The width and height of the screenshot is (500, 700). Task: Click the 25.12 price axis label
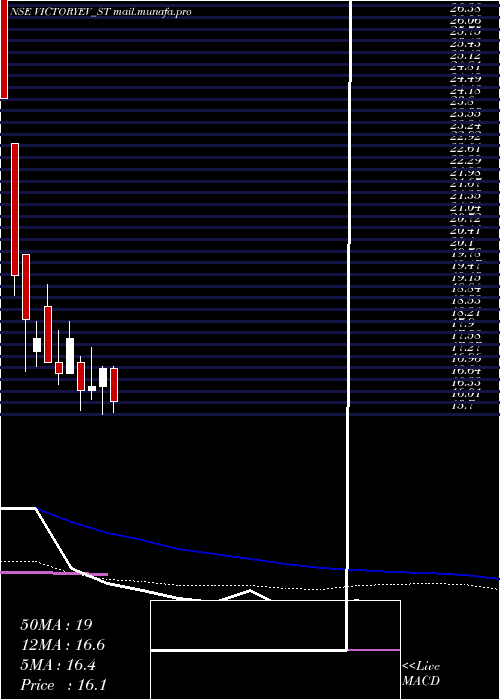[x=466, y=56]
